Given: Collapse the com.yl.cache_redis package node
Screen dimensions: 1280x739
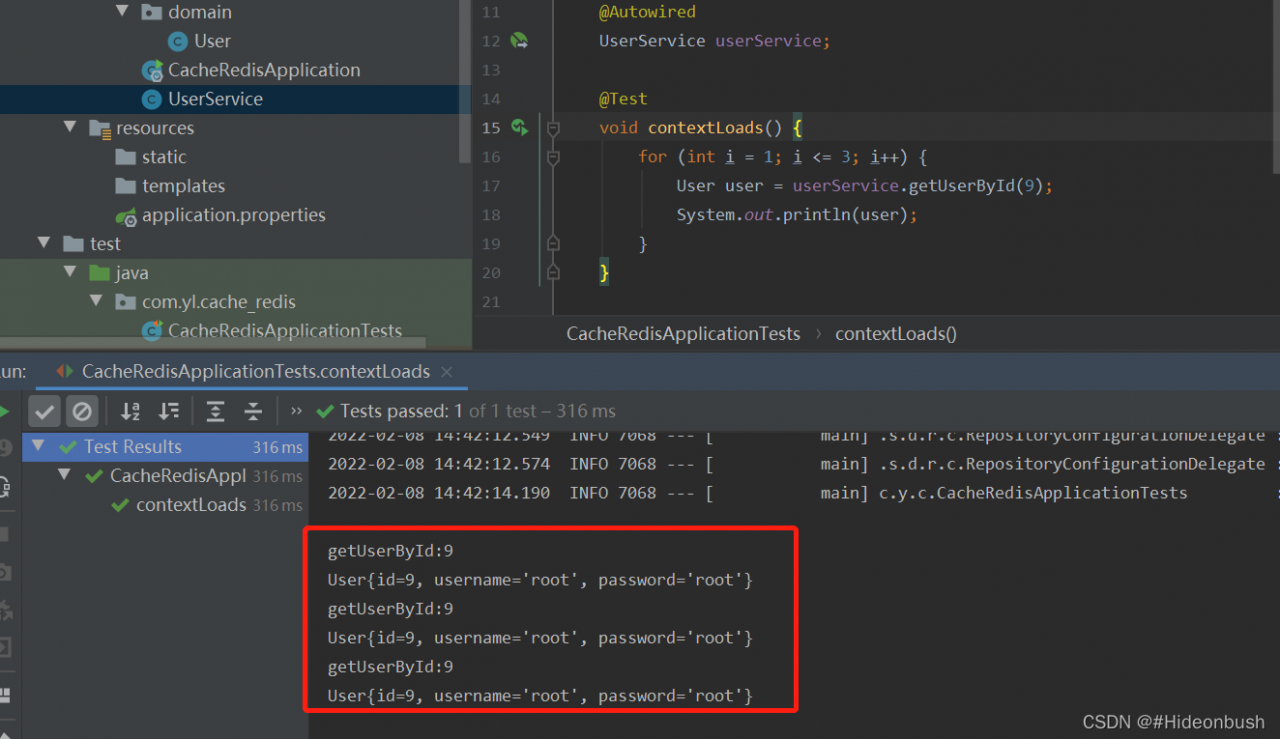Looking at the screenshot, I should point(96,302).
